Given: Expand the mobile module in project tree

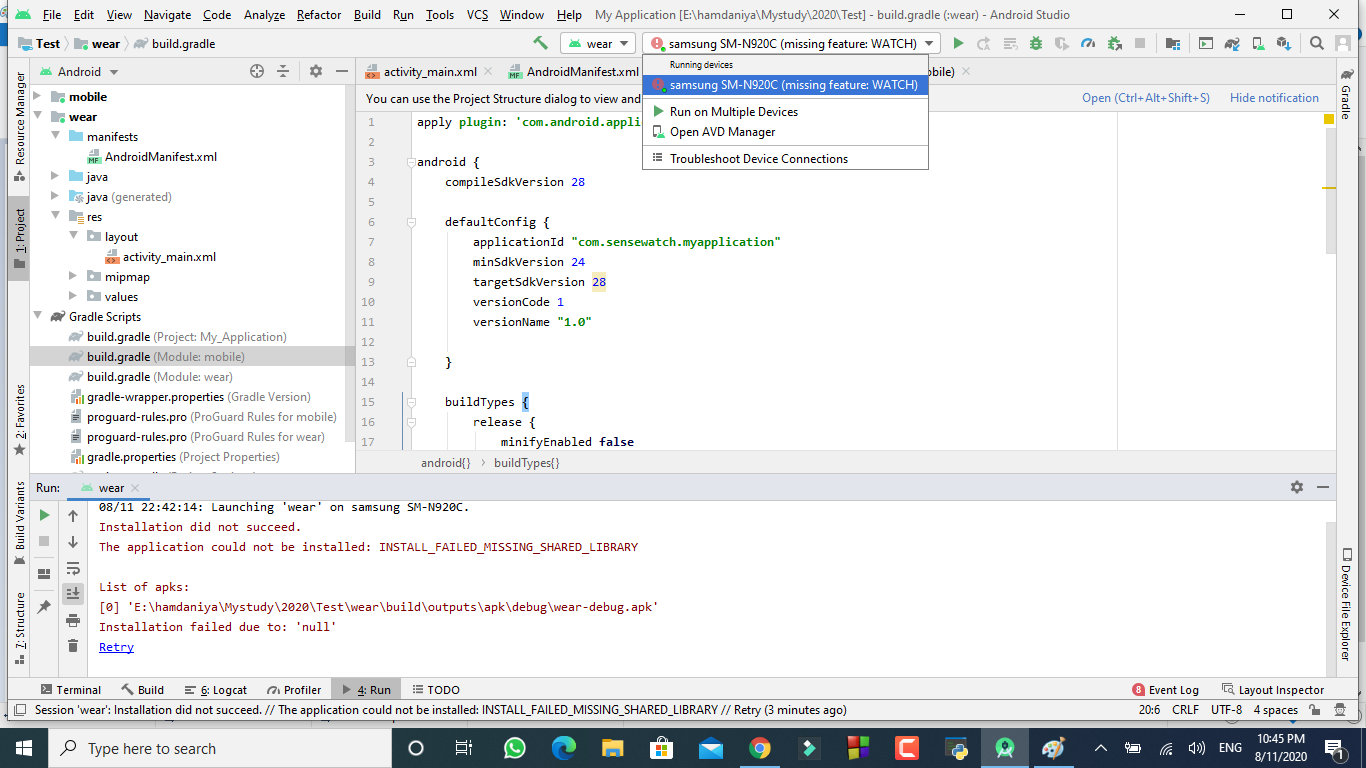Looking at the screenshot, I should tap(38, 97).
